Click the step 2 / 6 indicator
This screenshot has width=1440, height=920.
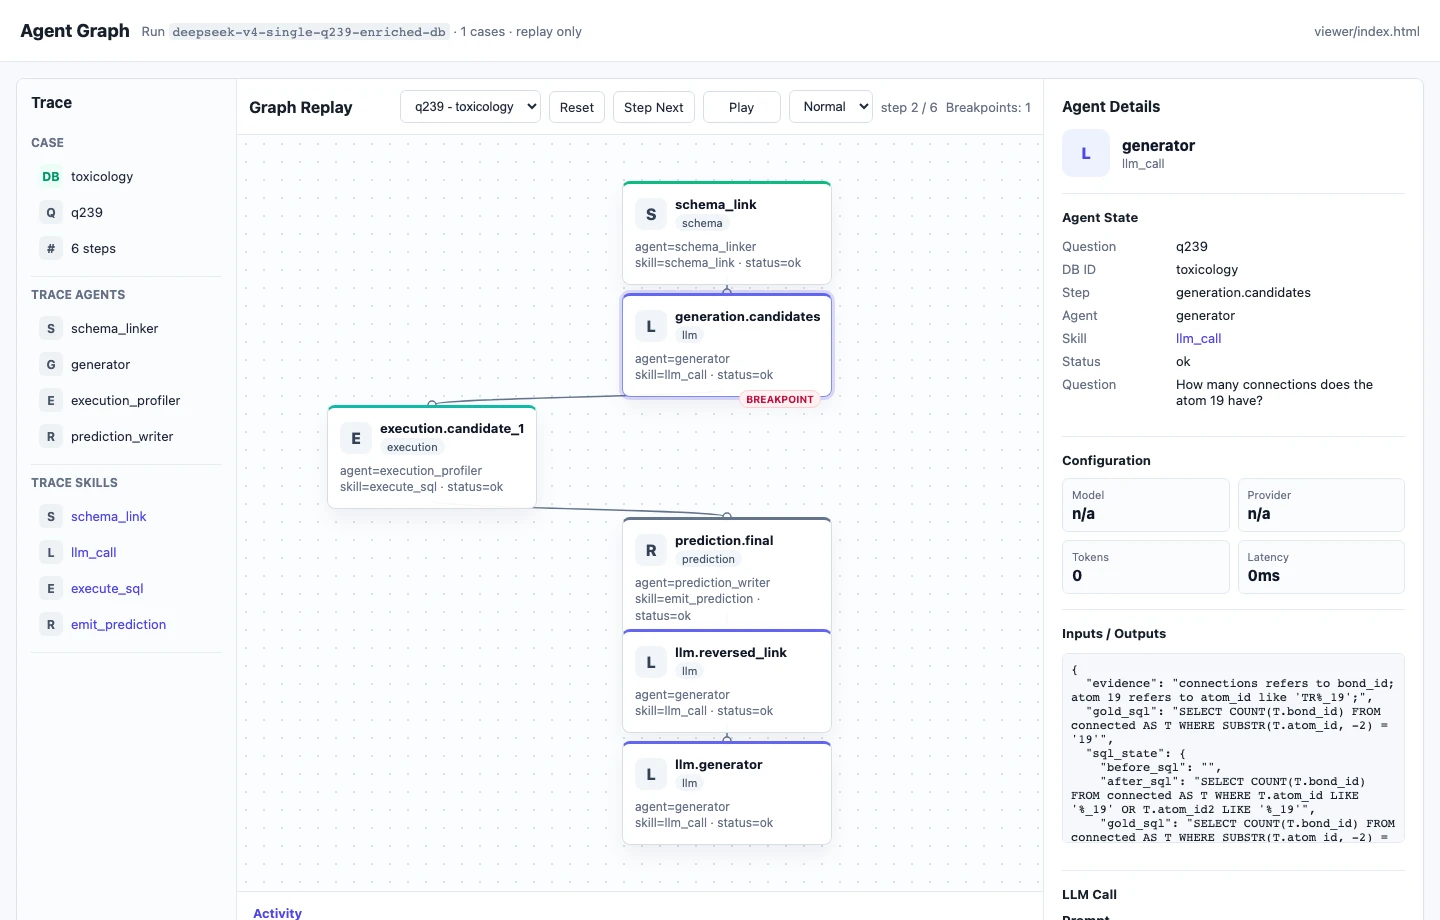pyautogui.click(x=909, y=107)
